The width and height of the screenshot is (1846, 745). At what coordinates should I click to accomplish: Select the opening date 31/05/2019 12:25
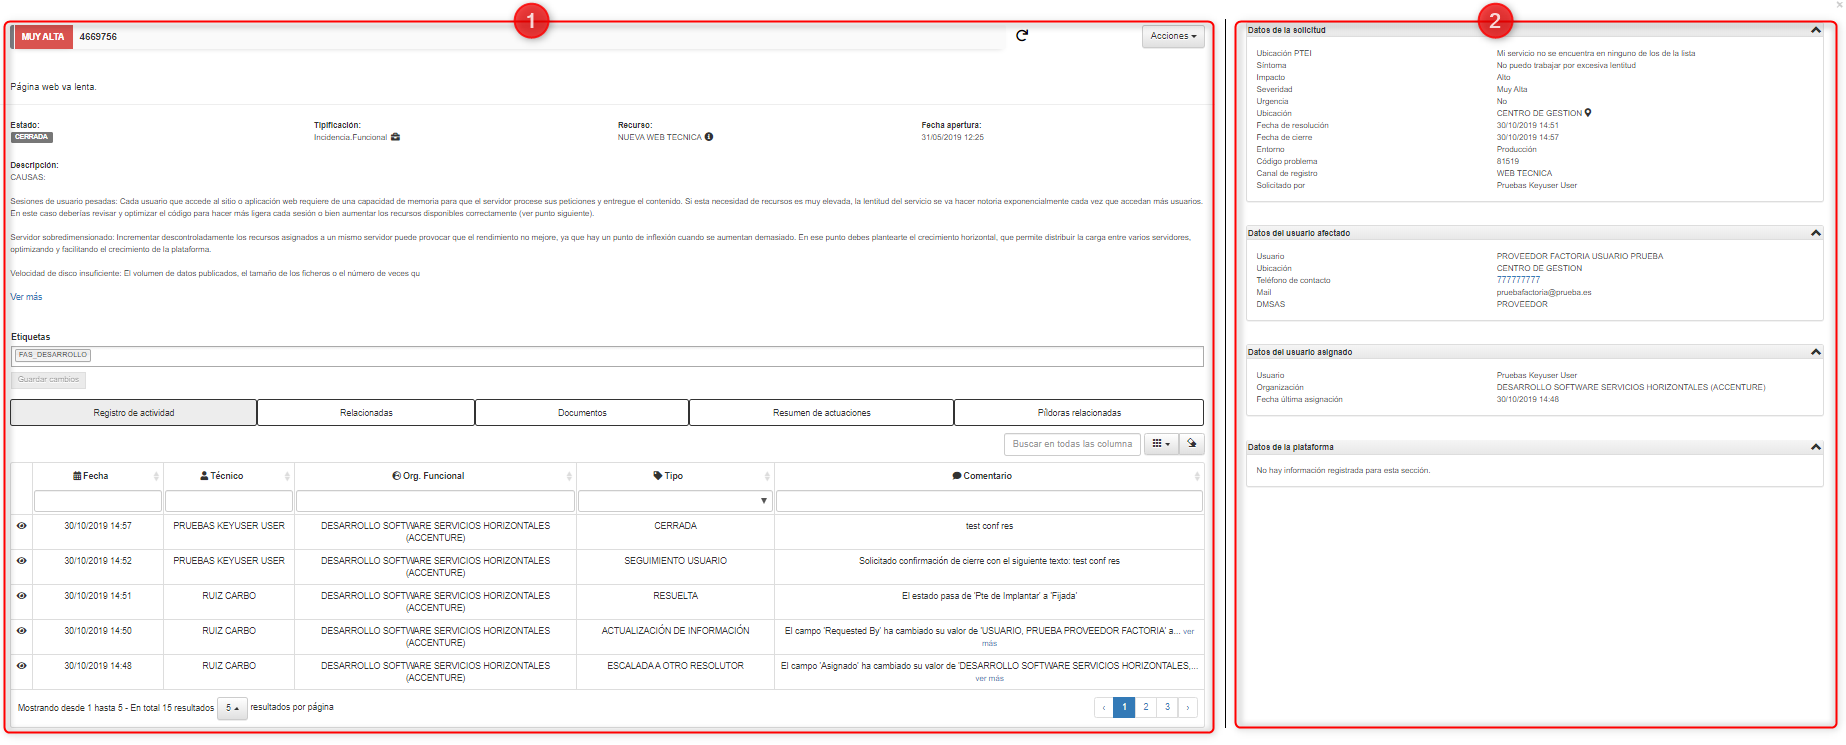952,137
